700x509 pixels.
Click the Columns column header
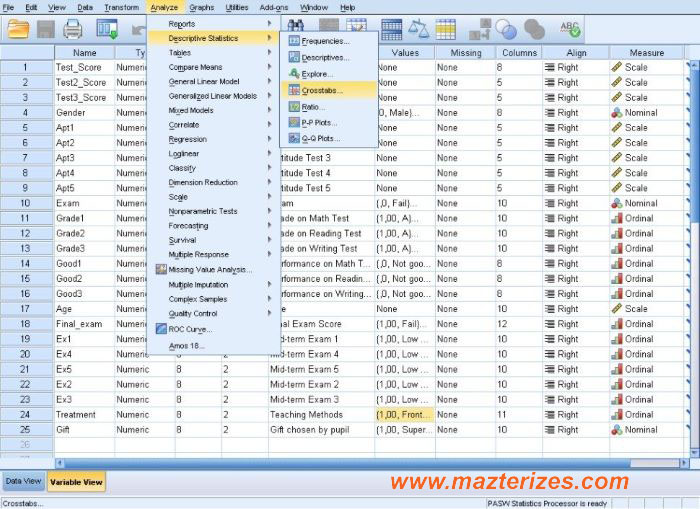click(x=519, y=53)
